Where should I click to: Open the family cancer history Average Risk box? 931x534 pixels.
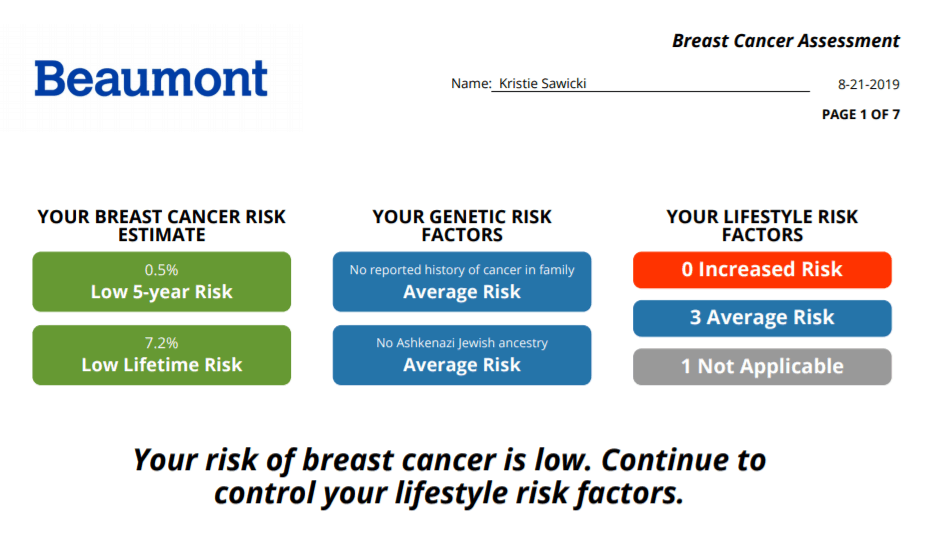point(462,282)
